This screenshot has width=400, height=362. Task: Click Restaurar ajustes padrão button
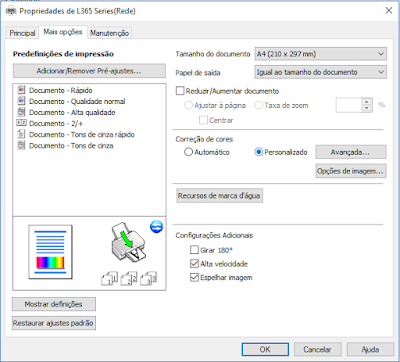[x=54, y=323]
